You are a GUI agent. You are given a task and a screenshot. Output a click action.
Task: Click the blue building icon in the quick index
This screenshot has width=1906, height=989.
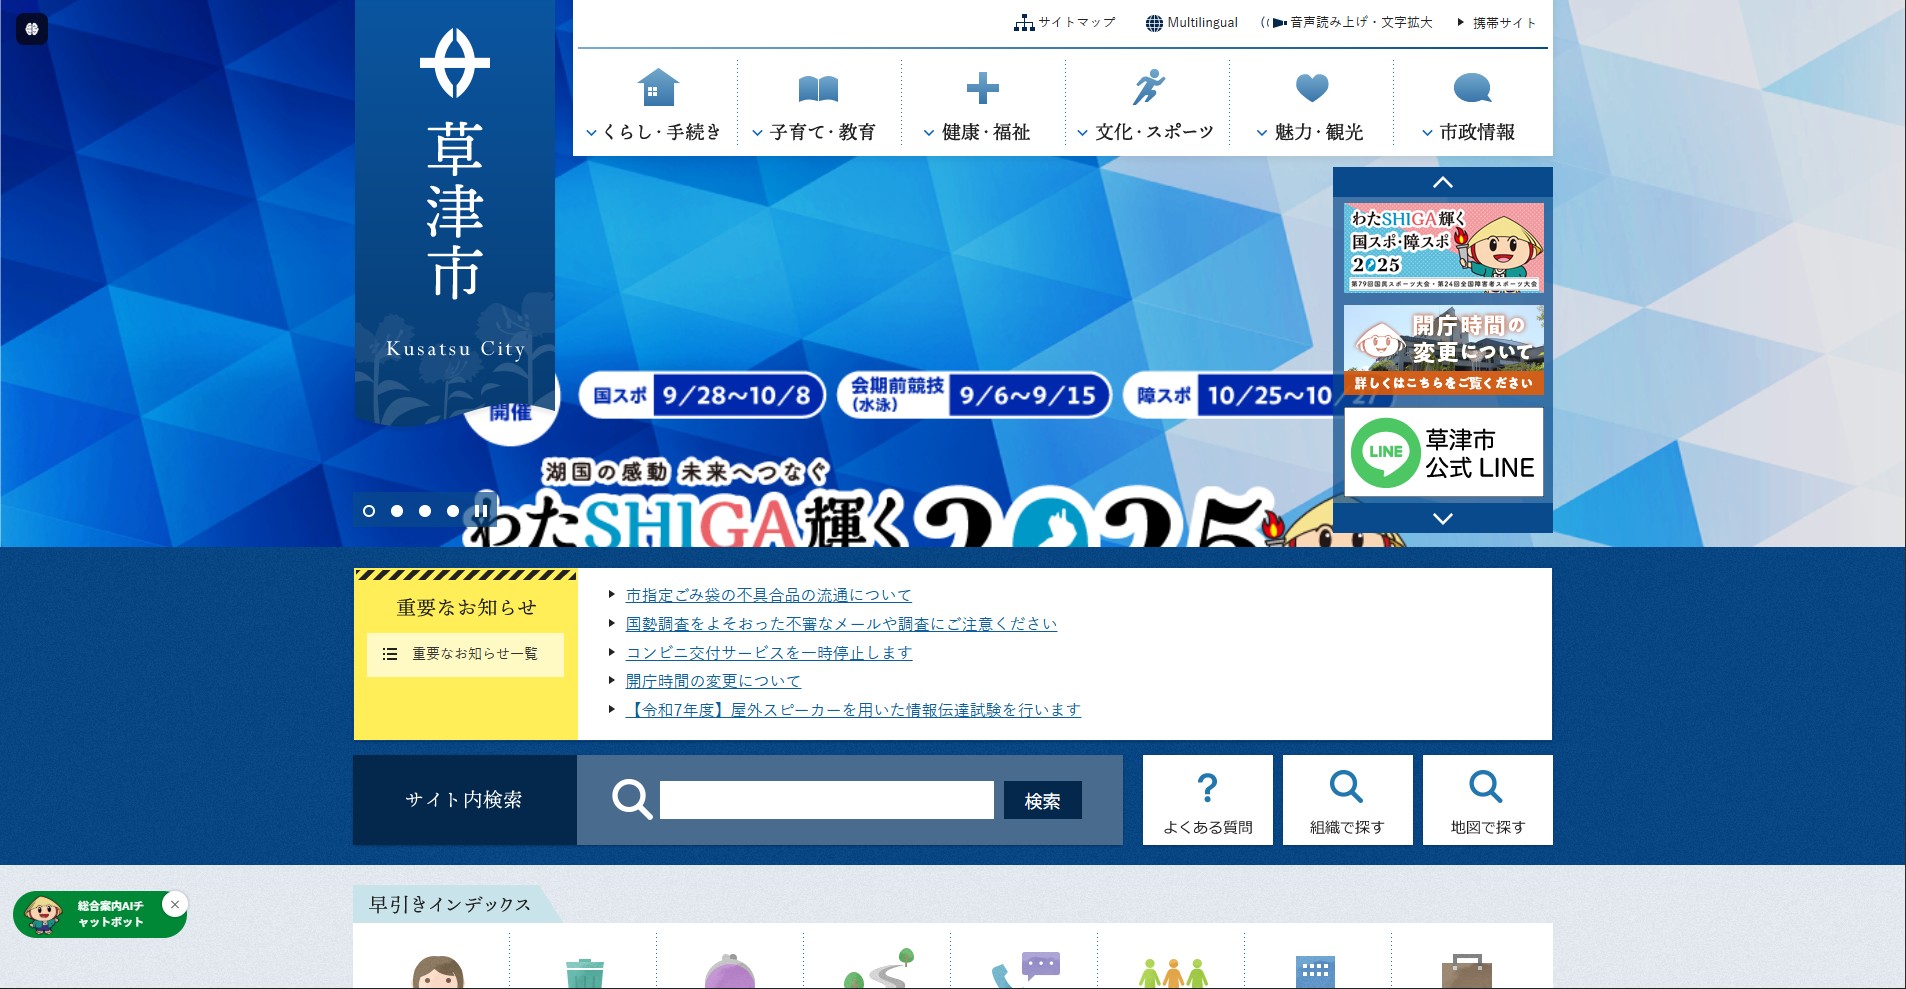click(x=1315, y=972)
